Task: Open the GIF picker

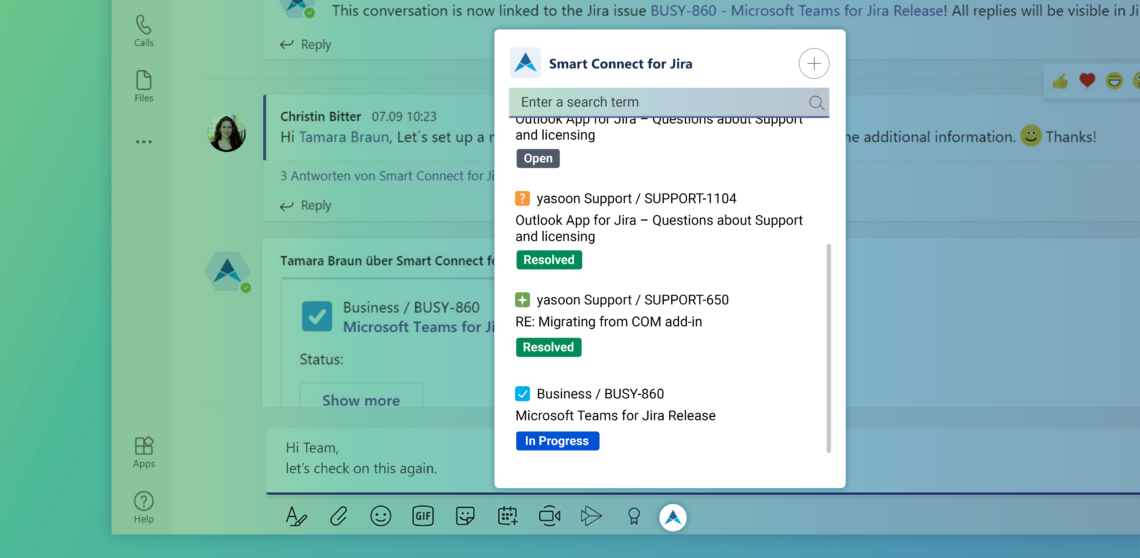Action: [x=422, y=517]
